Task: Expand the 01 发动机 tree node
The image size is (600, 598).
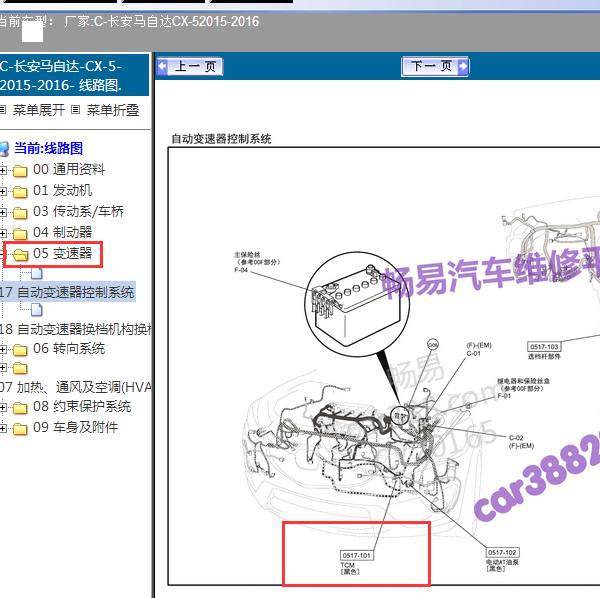Action: pyautogui.click(x=3, y=191)
